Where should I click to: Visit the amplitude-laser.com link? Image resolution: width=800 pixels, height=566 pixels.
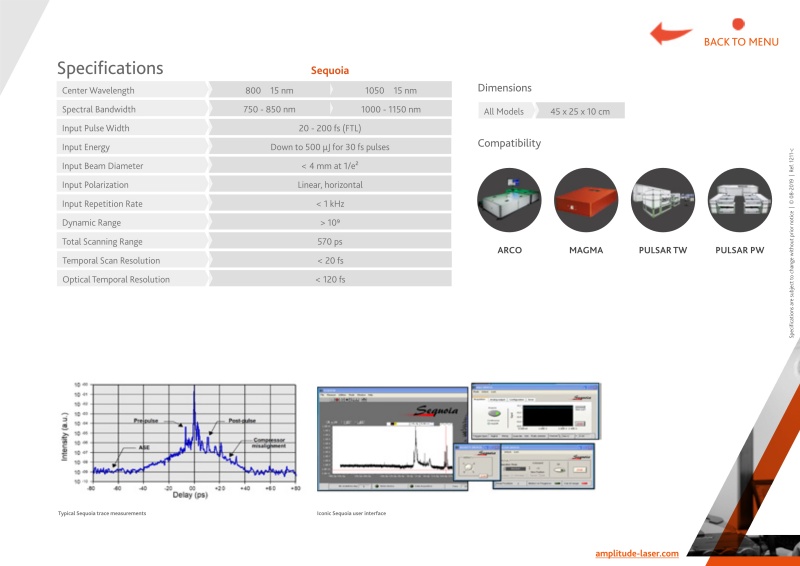click(x=636, y=553)
